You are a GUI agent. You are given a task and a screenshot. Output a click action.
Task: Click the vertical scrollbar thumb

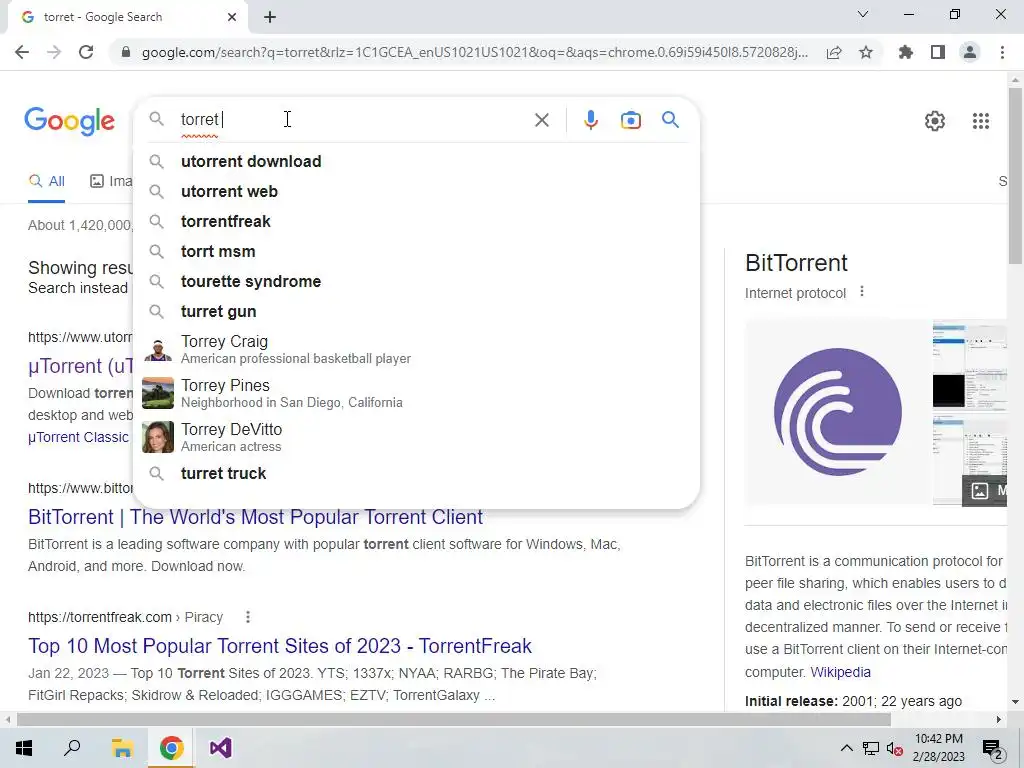click(1015, 175)
